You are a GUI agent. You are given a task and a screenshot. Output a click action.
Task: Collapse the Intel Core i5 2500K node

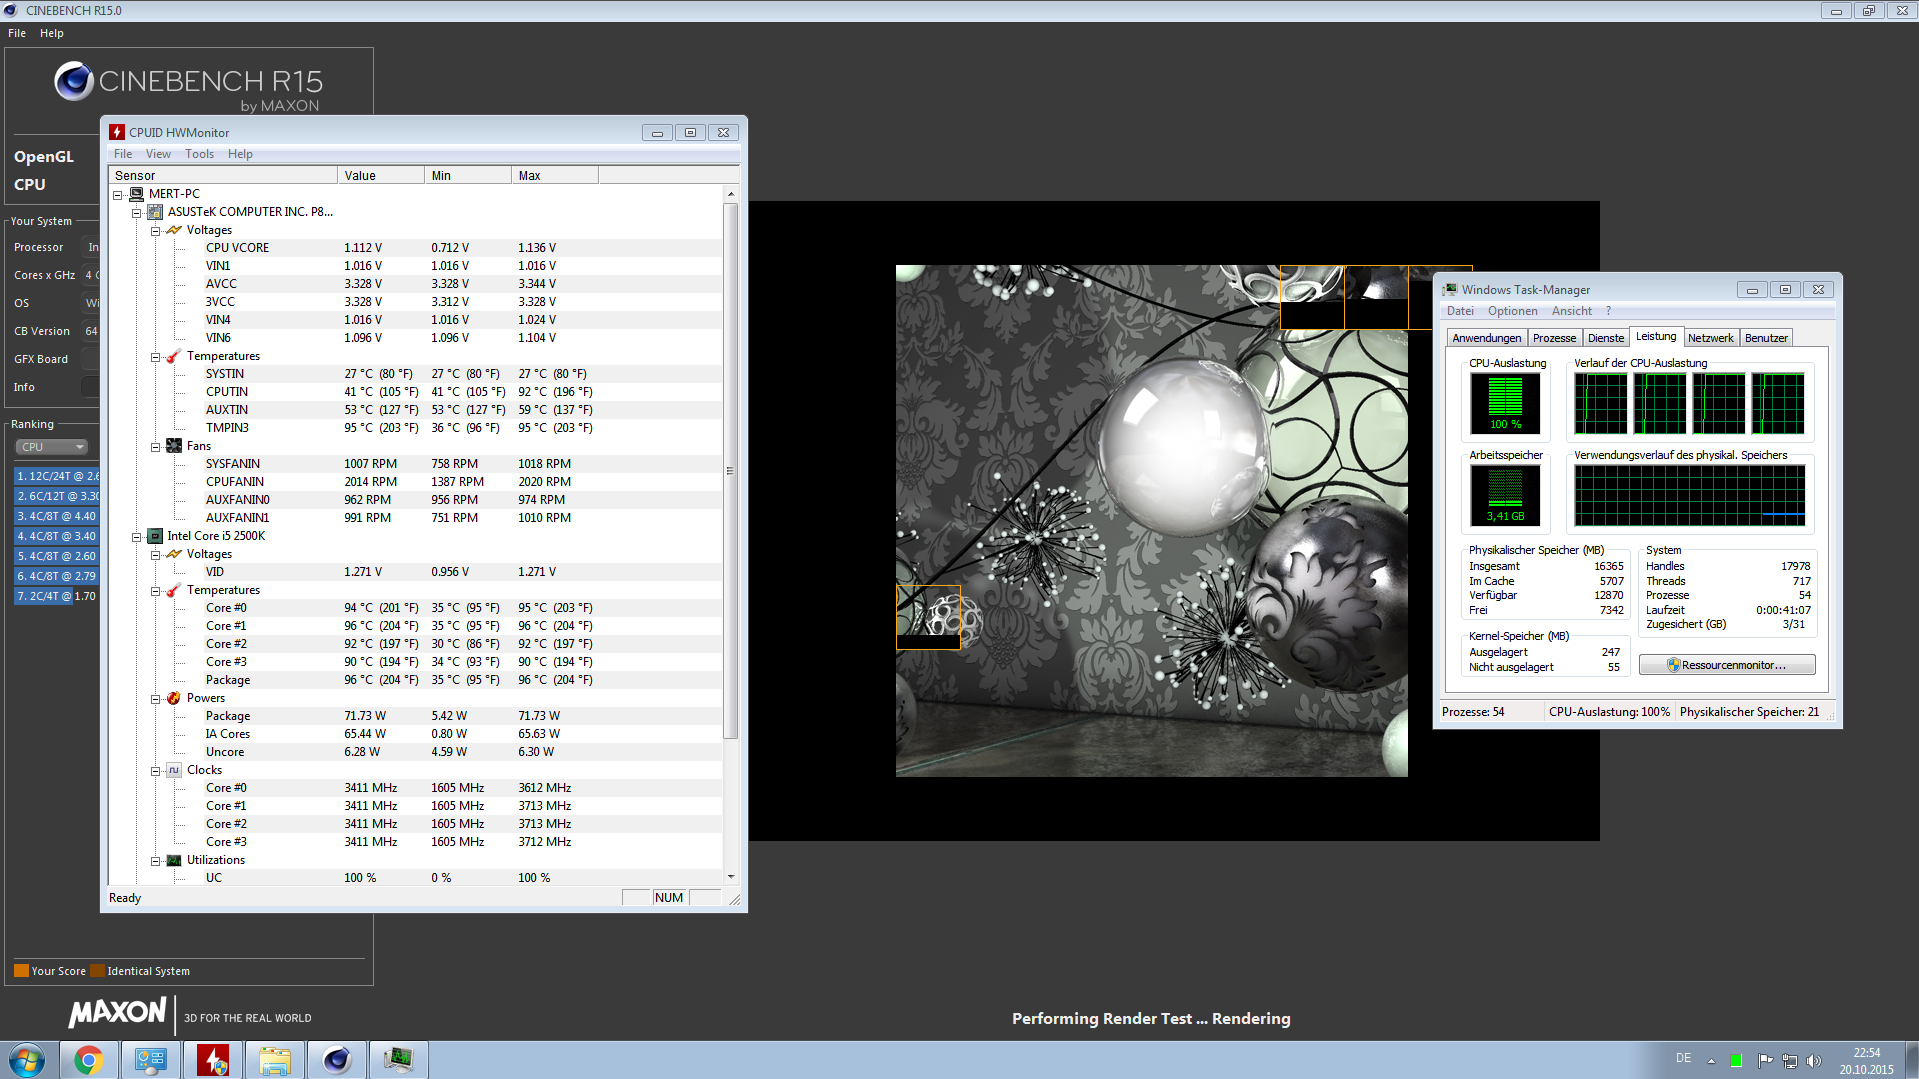pyautogui.click(x=136, y=536)
